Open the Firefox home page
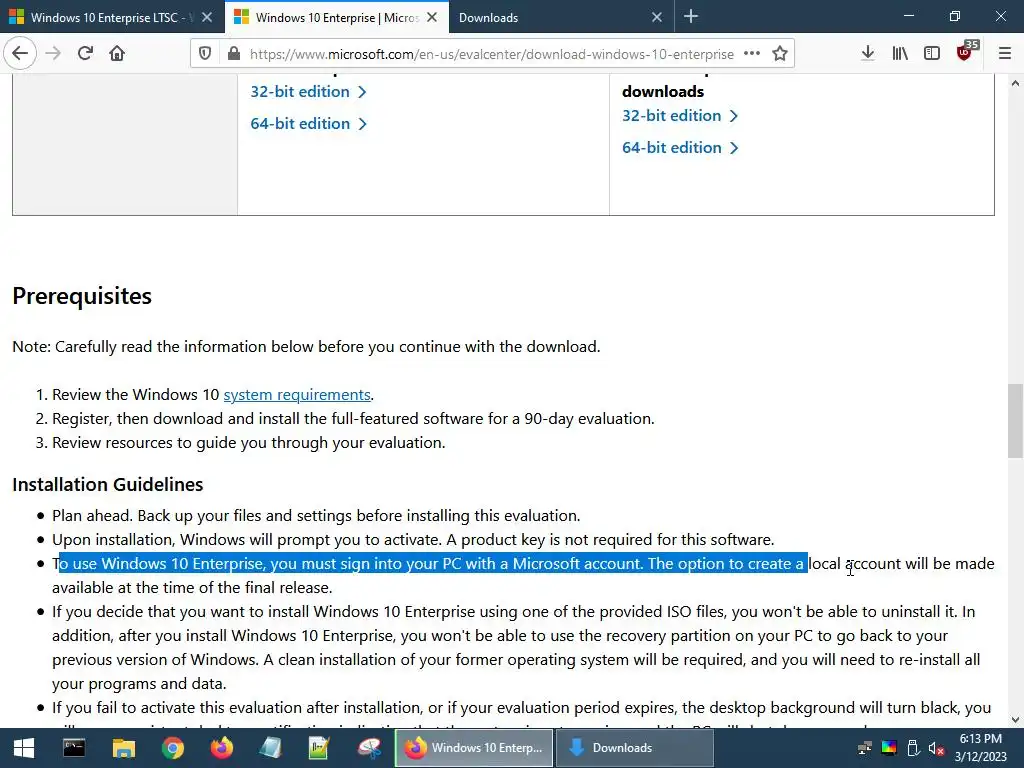Image resolution: width=1024 pixels, height=768 pixels. coord(117,53)
